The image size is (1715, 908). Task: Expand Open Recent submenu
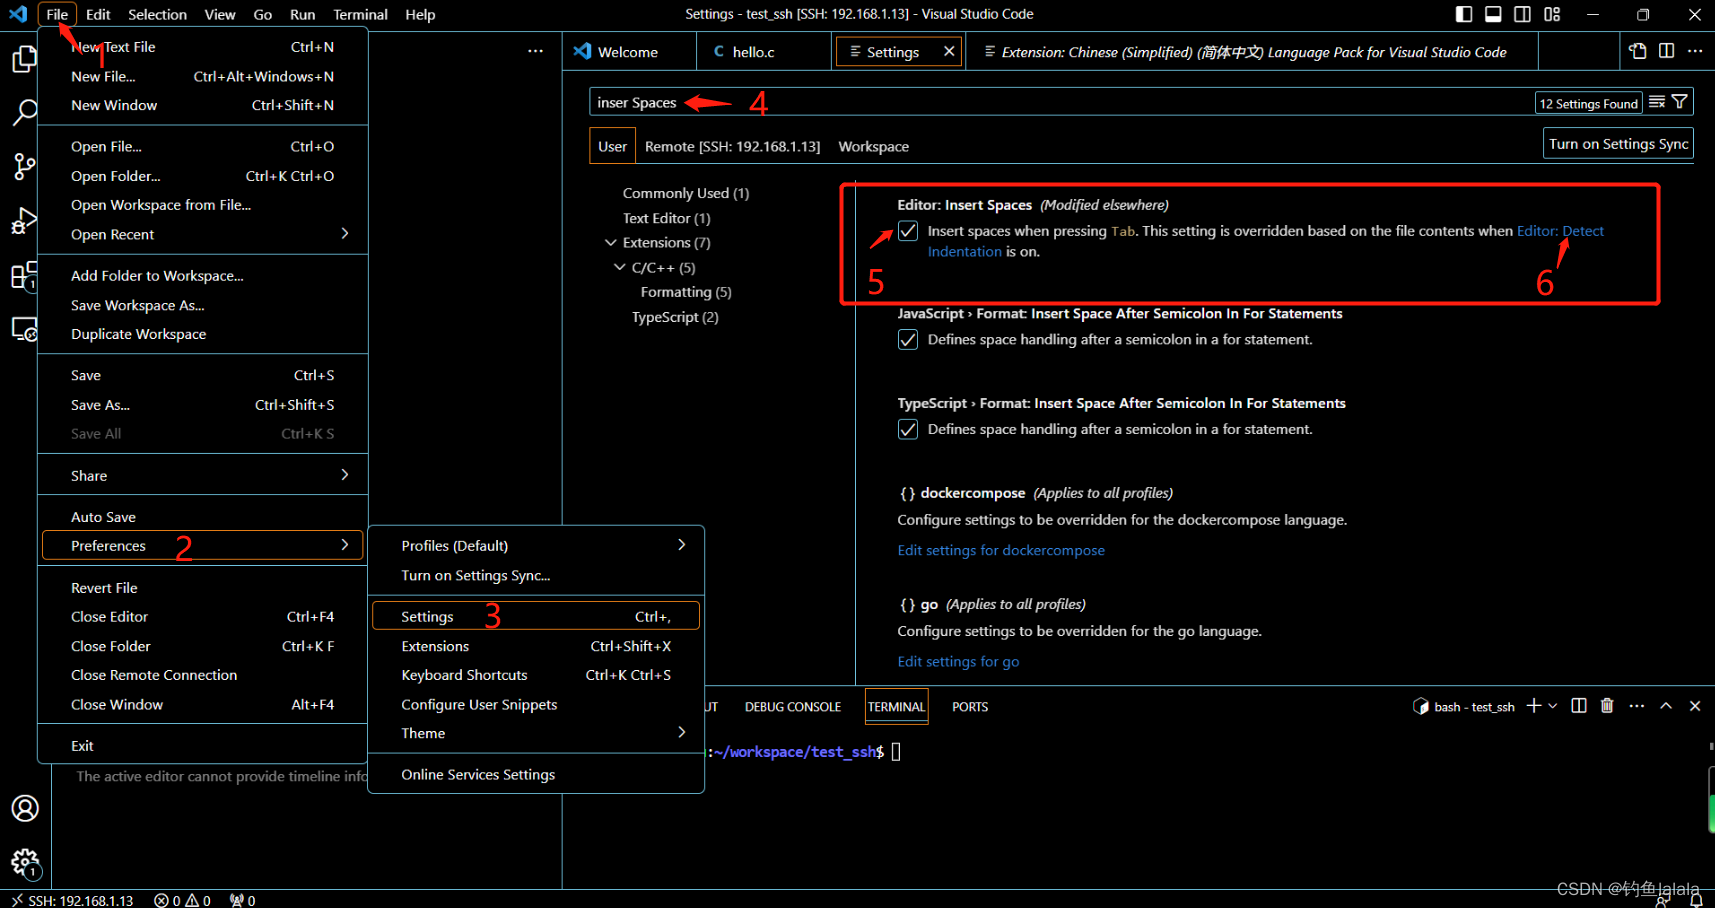click(x=203, y=234)
